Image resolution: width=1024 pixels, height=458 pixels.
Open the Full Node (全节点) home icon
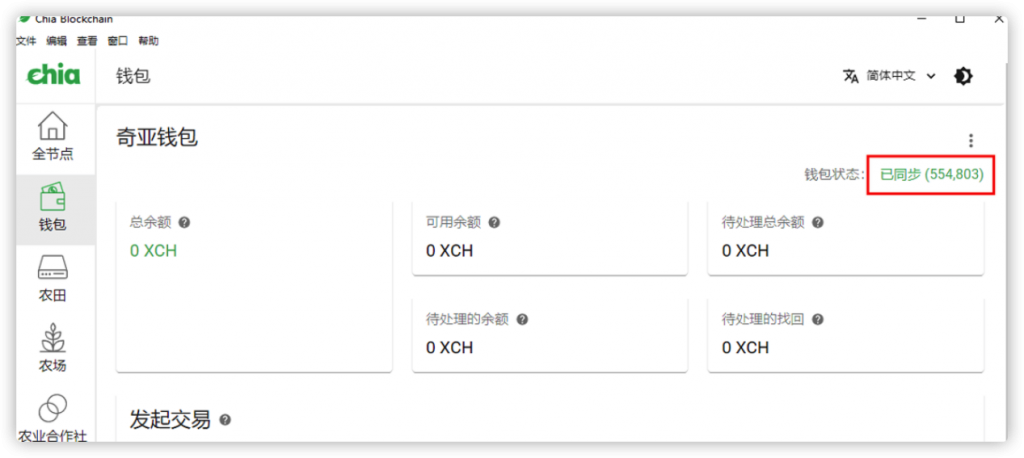click(52, 127)
